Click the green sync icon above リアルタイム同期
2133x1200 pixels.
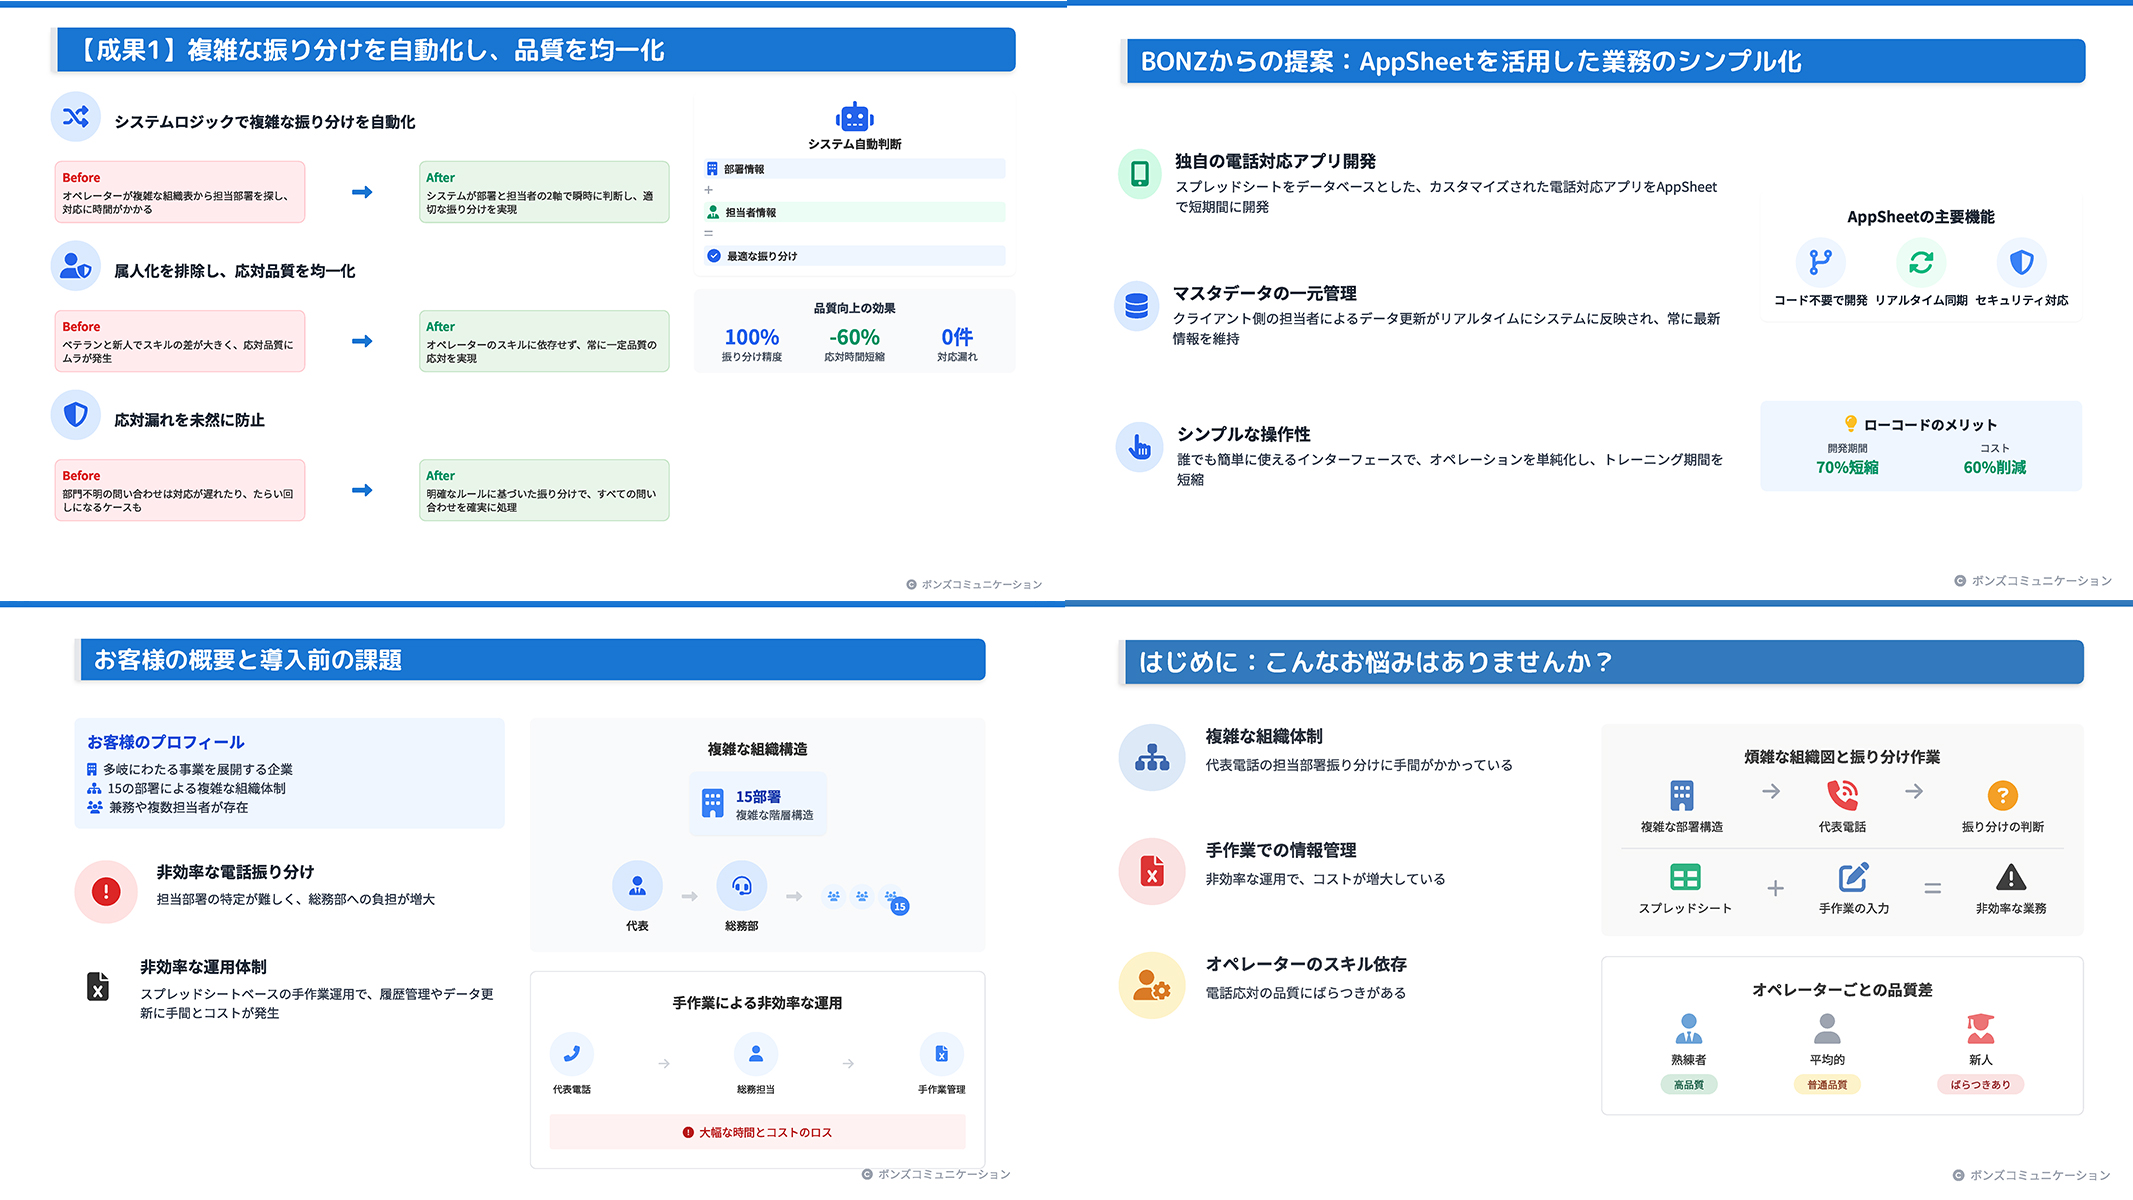1921,262
